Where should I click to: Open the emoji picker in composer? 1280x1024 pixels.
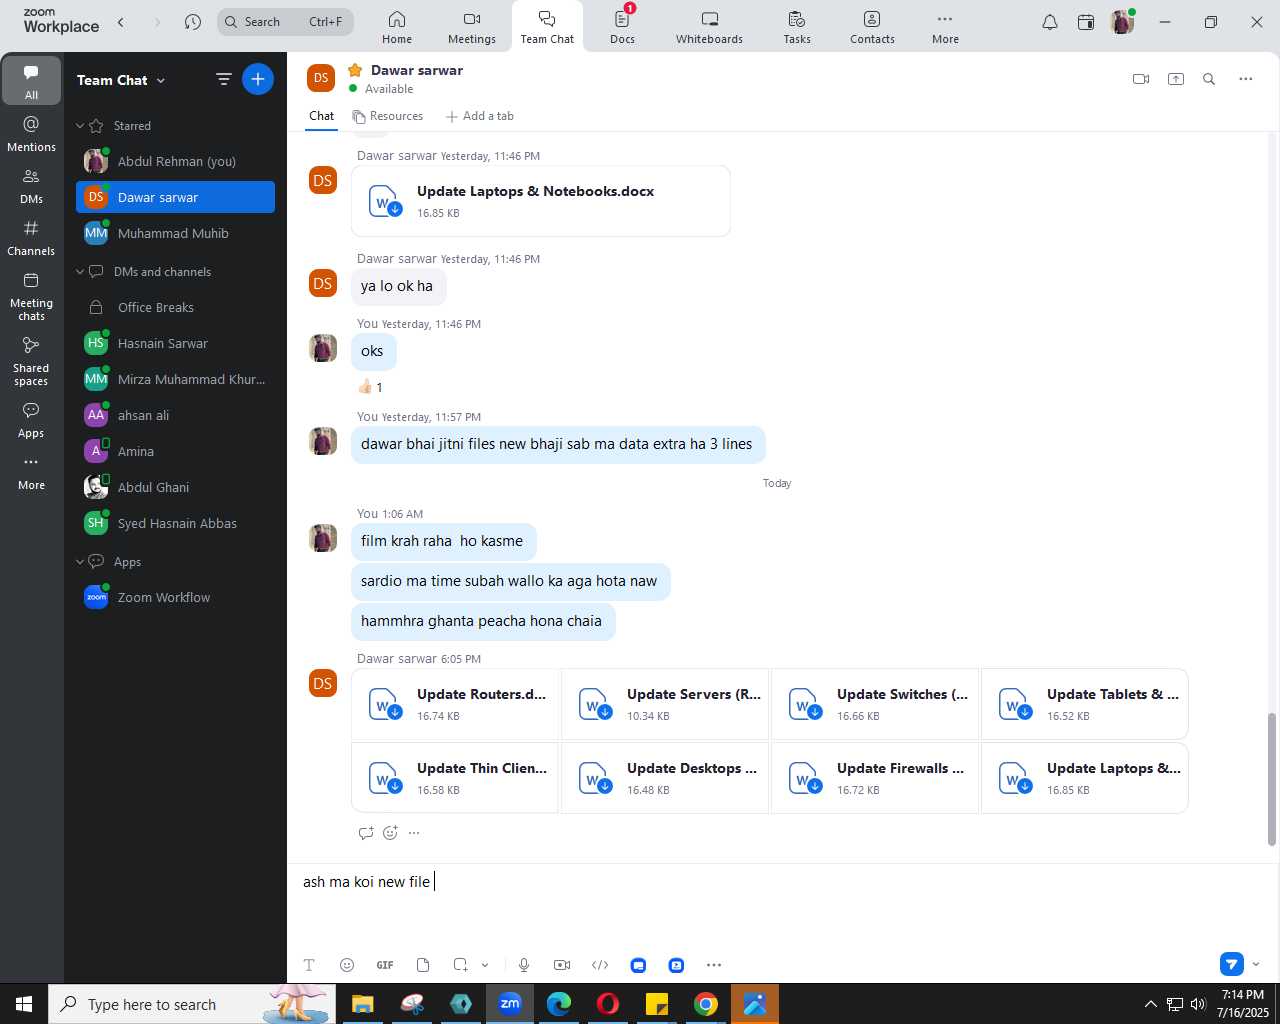(x=347, y=965)
